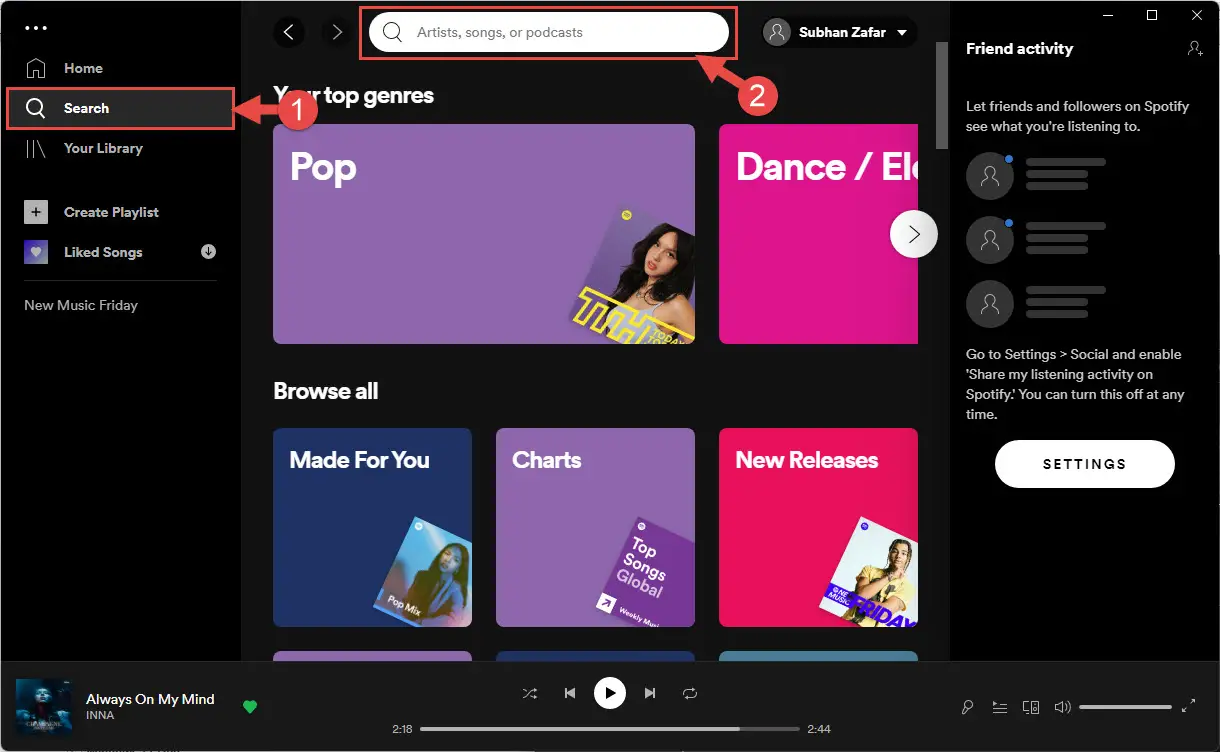Open the connect to a device menu
The width and height of the screenshot is (1220, 752).
1031,707
